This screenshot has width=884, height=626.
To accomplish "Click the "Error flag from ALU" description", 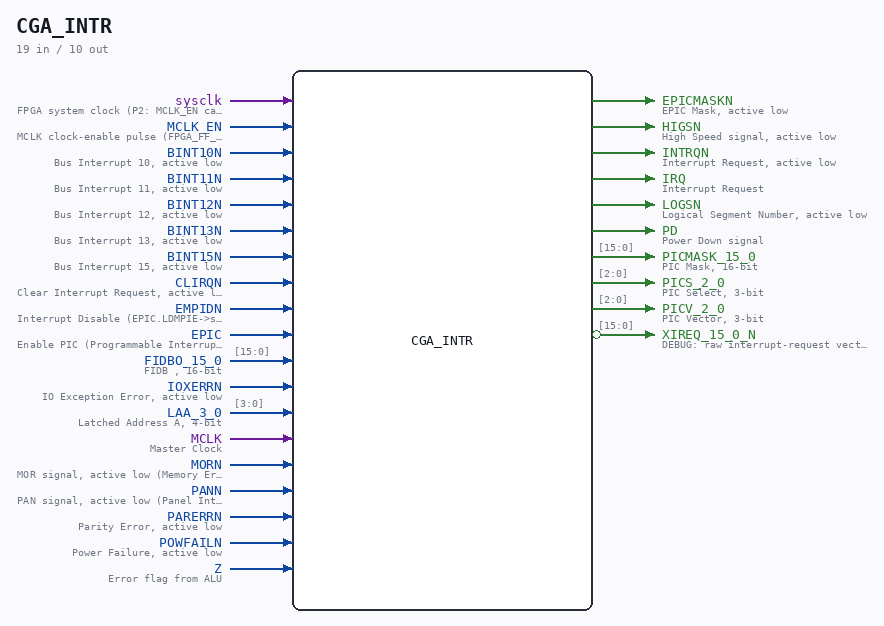I will tap(165, 578).
